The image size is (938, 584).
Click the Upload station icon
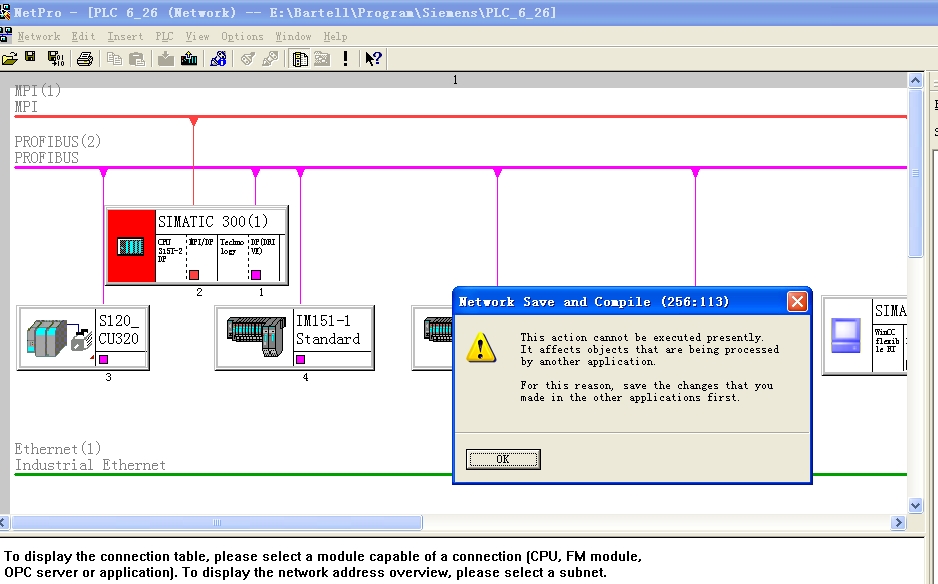(x=189, y=59)
